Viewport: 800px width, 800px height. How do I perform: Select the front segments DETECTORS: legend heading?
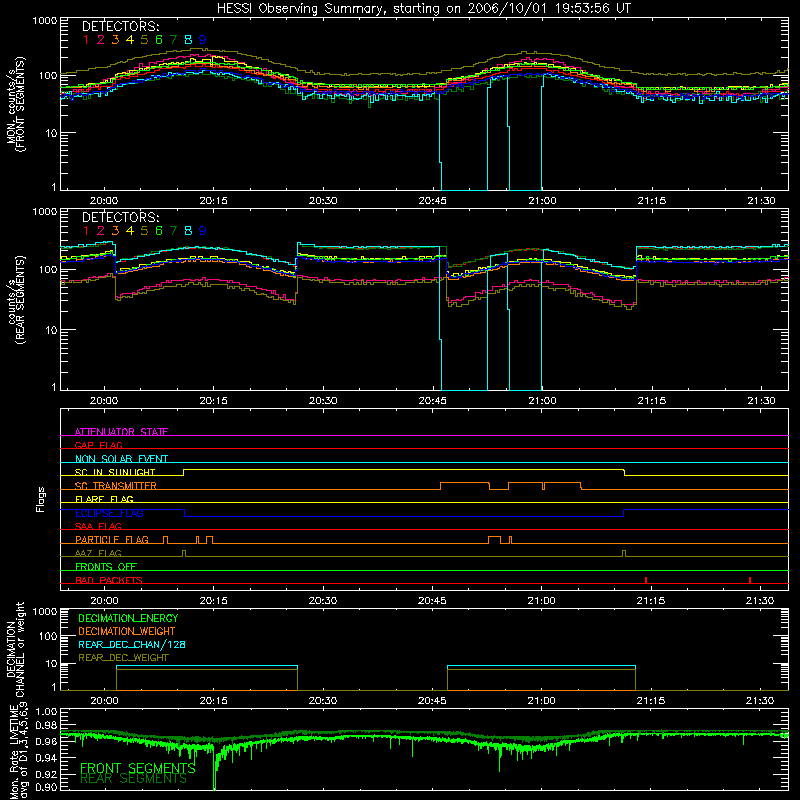click(x=120, y=27)
